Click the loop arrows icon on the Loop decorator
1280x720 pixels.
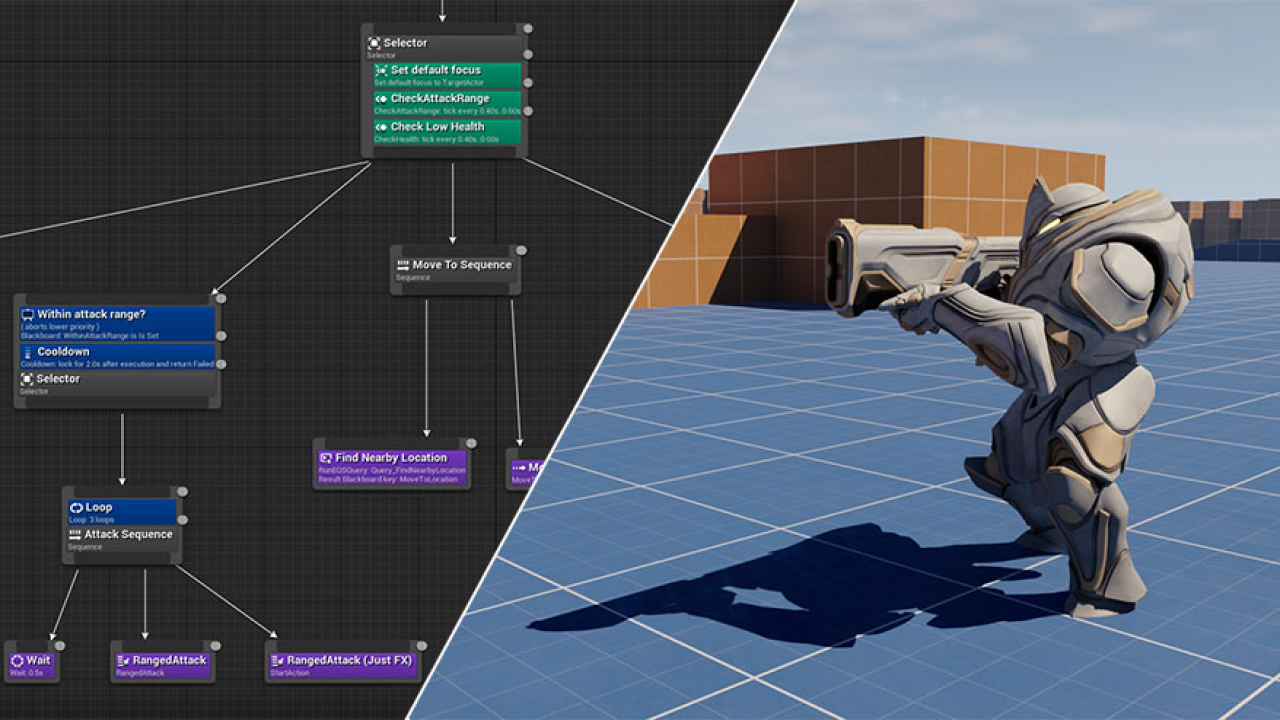(77, 508)
